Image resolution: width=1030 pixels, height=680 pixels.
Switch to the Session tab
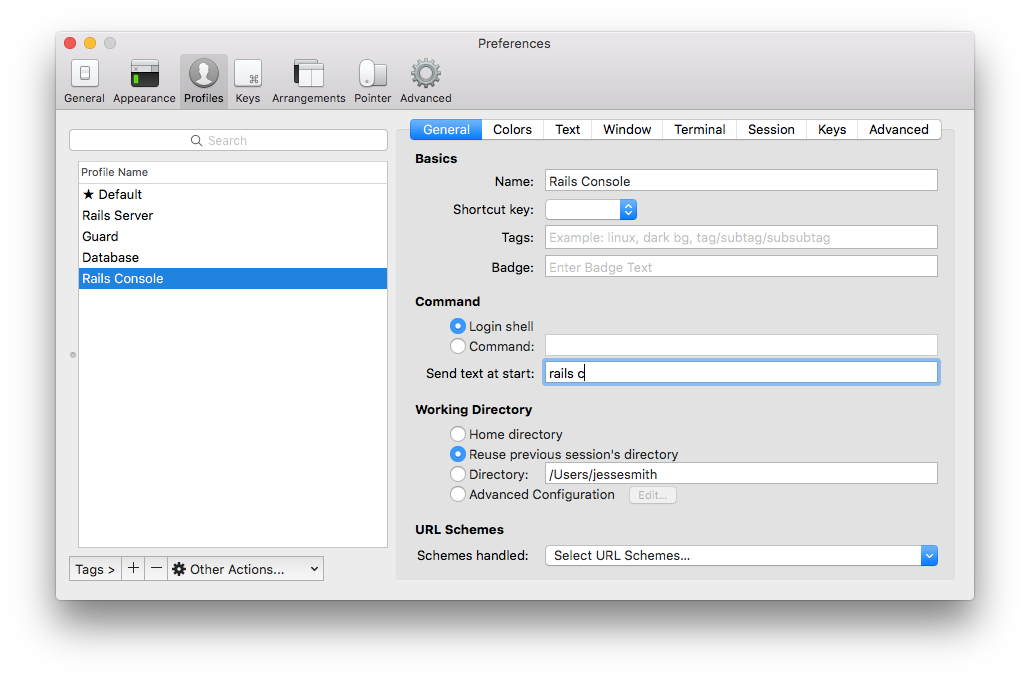coord(771,129)
